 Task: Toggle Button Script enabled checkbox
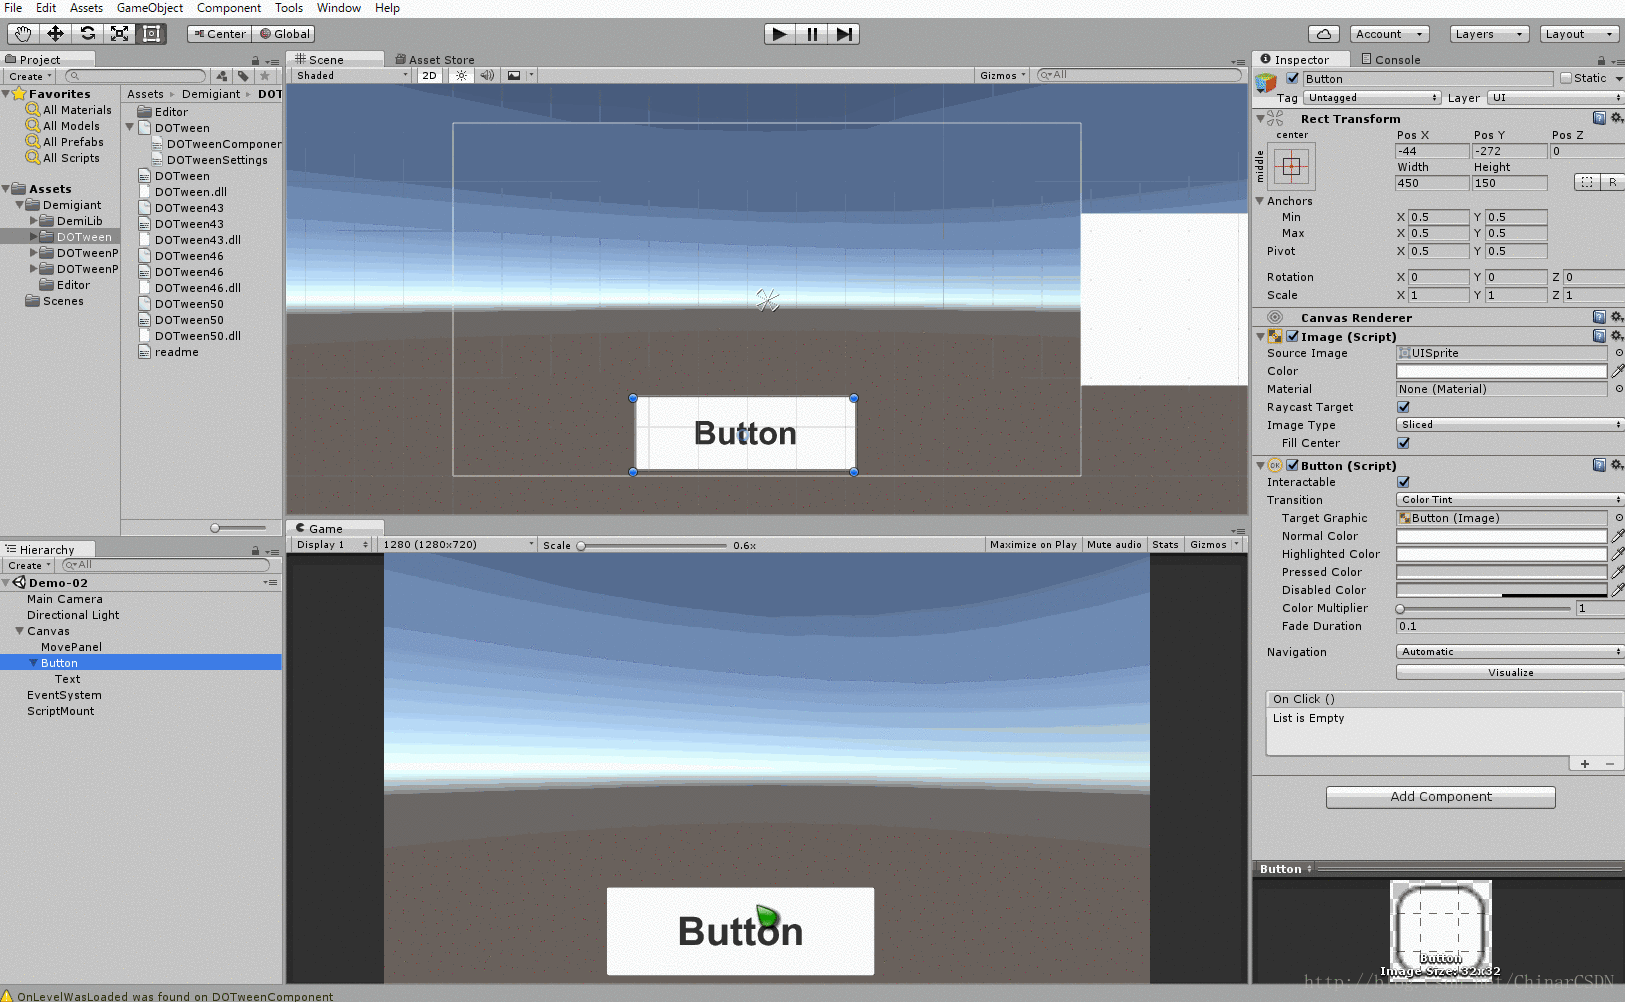(1292, 466)
